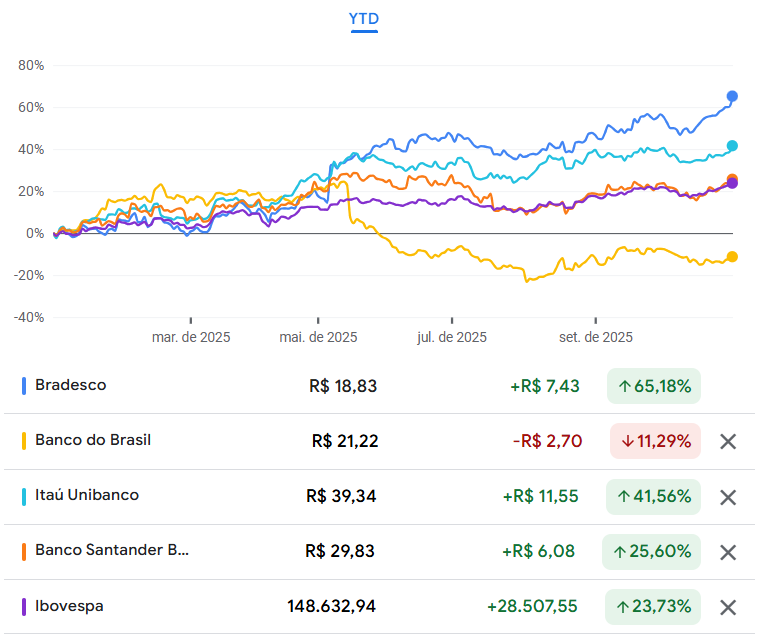Open the Ibovespa index details
The width and height of the screenshot is (766, 634).
[x=69, y=605]
